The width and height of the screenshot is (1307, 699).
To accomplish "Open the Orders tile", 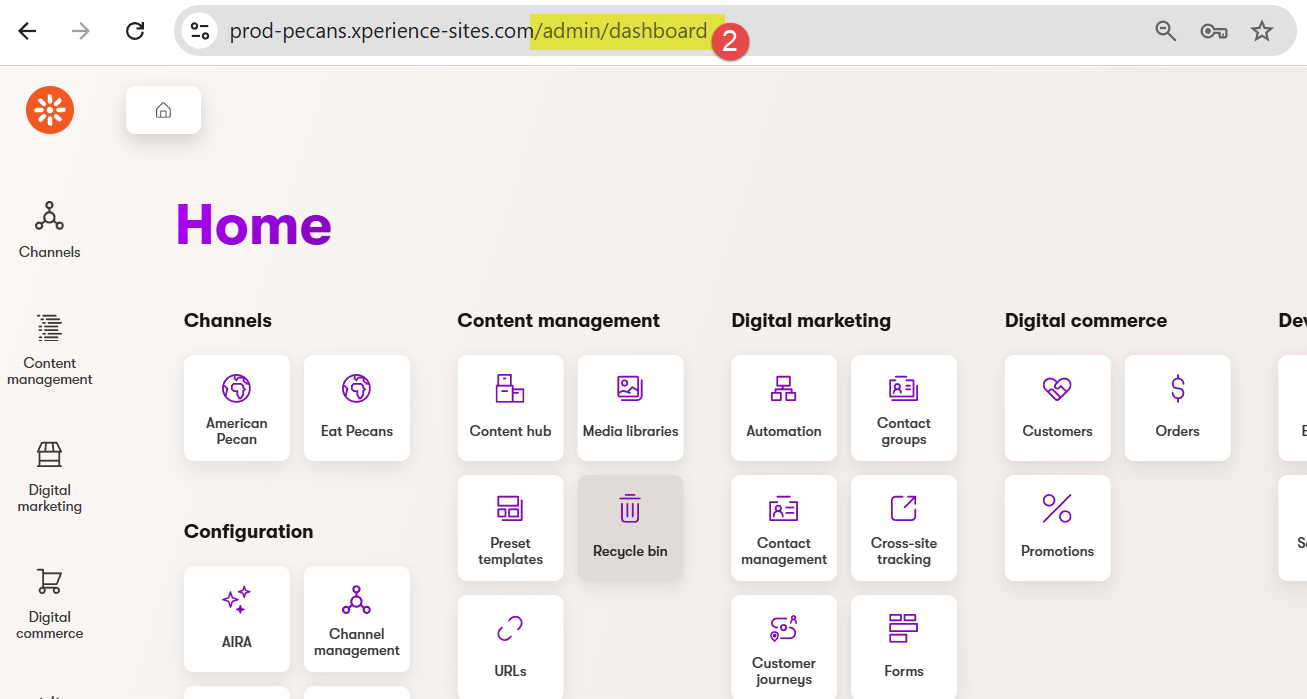I will click(x=1177, y=408).
